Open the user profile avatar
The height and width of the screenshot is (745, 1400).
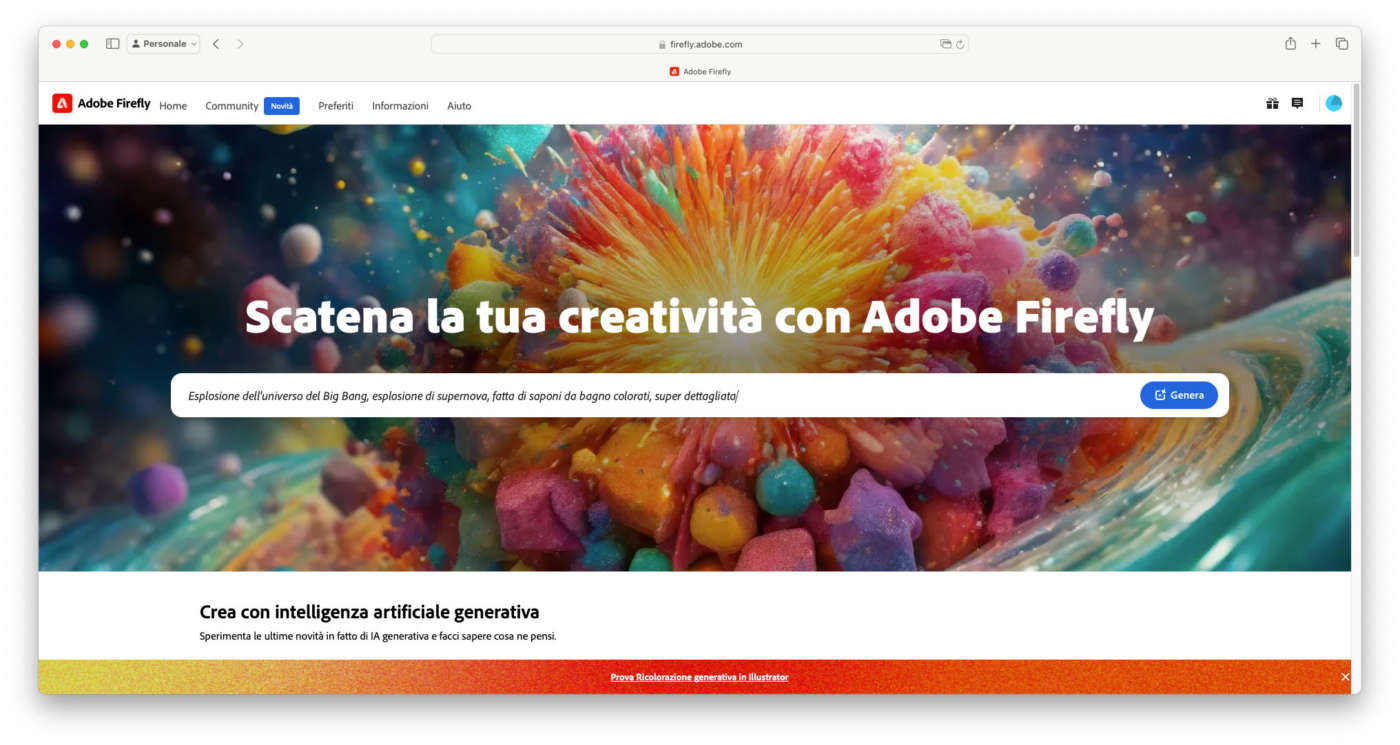click(1333, 103)
